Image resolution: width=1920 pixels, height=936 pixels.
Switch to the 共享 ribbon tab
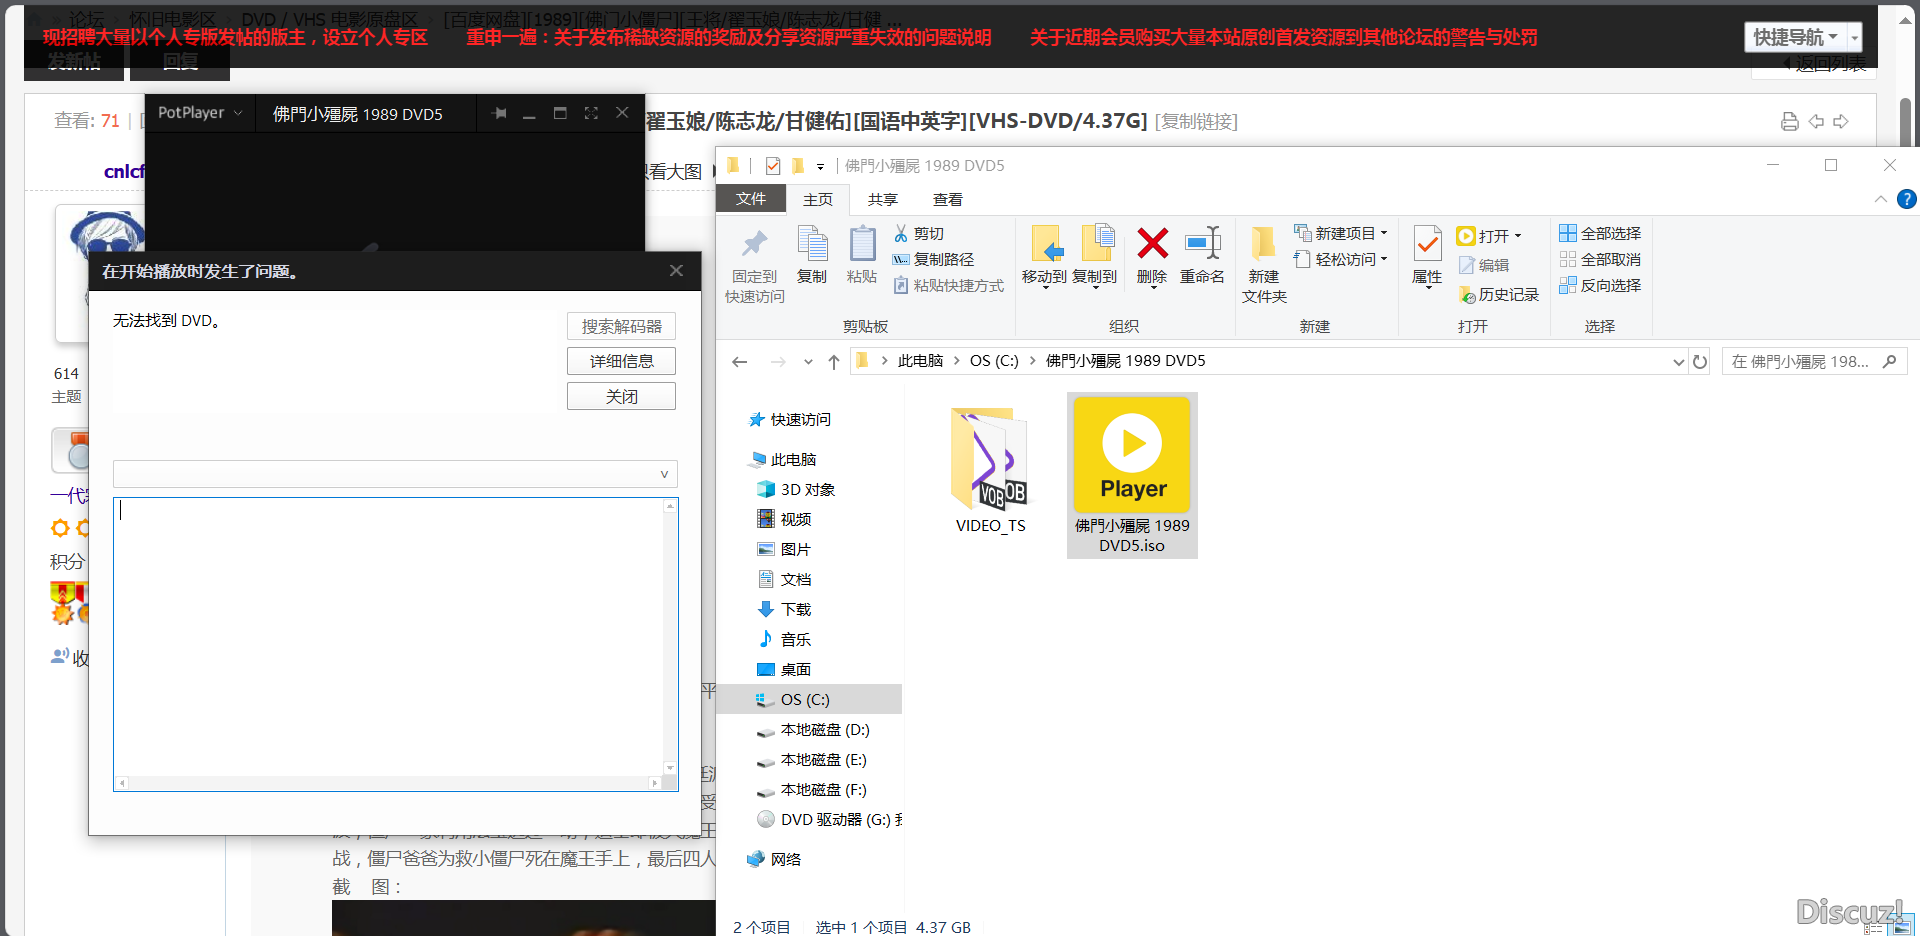tap(882, 199)
